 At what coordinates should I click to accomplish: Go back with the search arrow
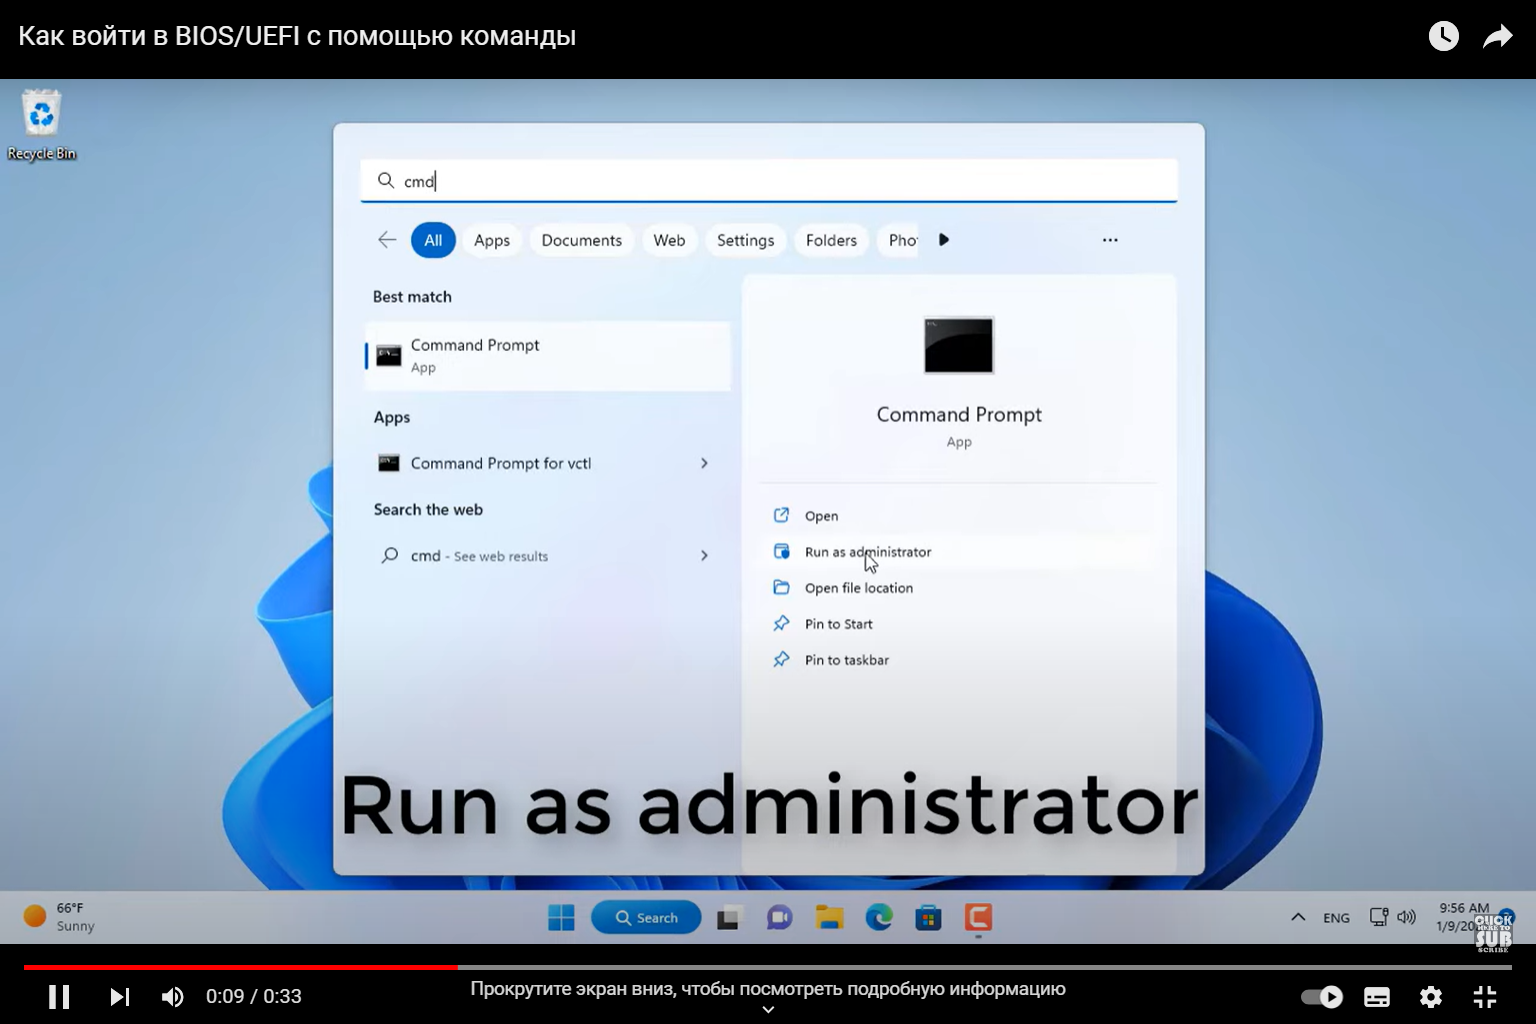(x=387, y=240)
